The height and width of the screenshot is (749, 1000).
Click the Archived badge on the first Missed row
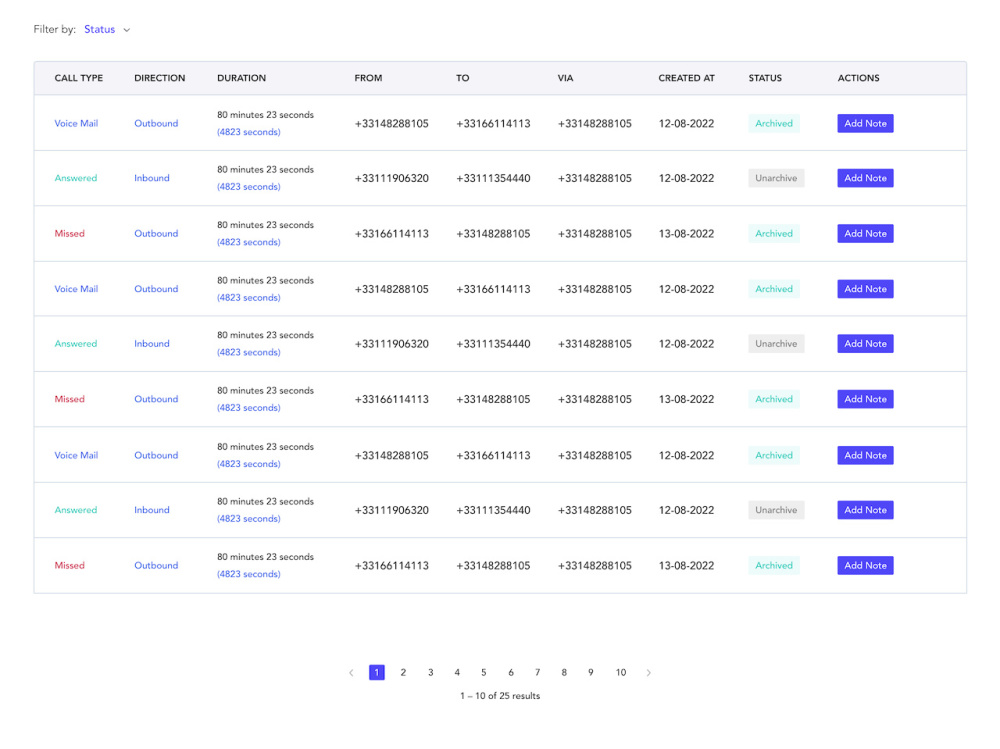pos(774,234)
